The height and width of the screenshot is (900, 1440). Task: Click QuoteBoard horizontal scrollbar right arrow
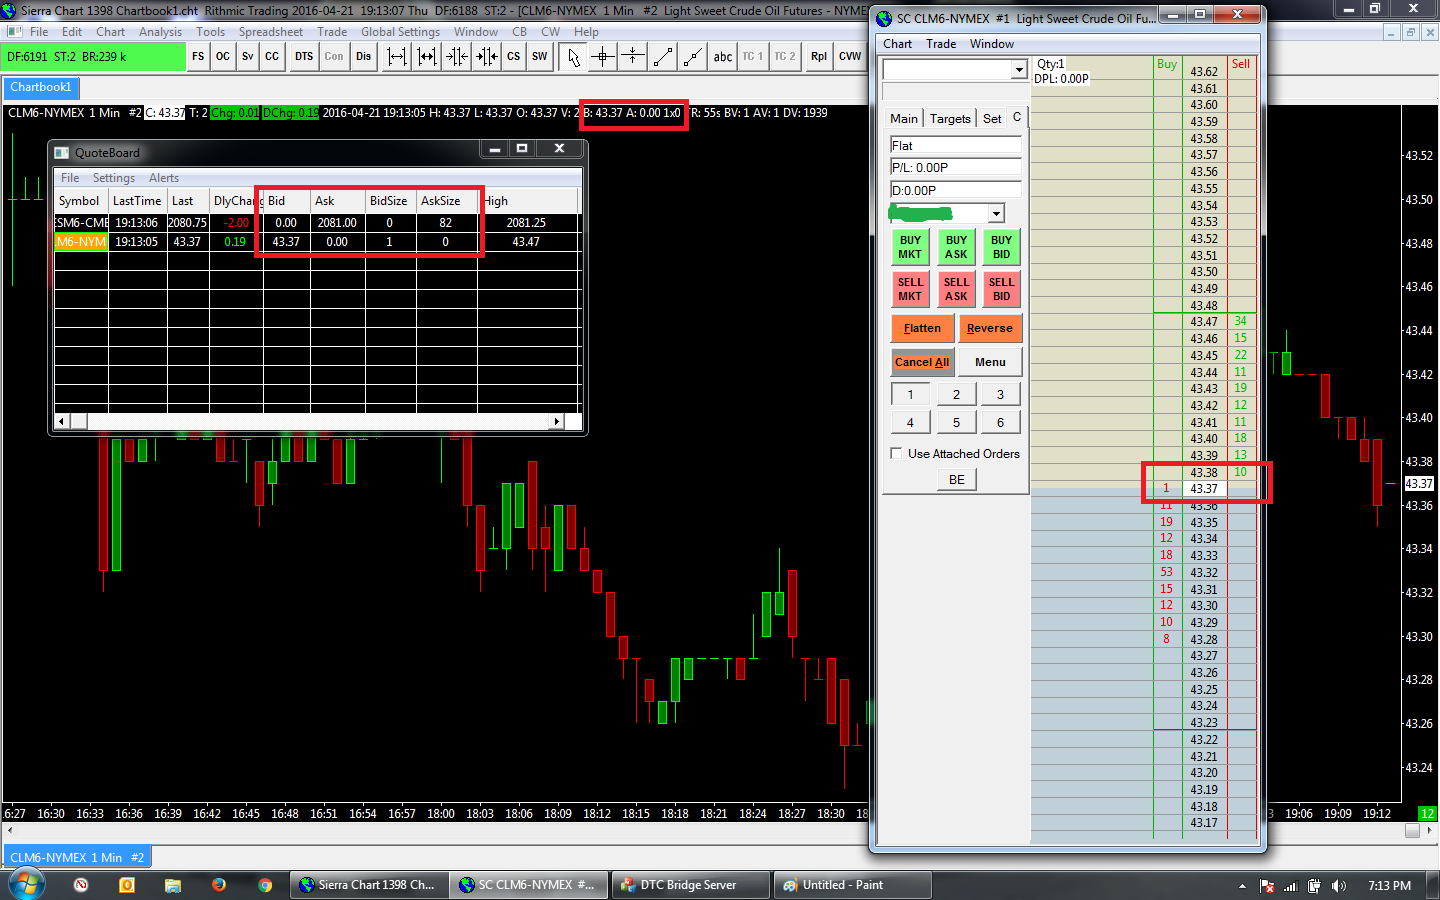click(557, 422)
